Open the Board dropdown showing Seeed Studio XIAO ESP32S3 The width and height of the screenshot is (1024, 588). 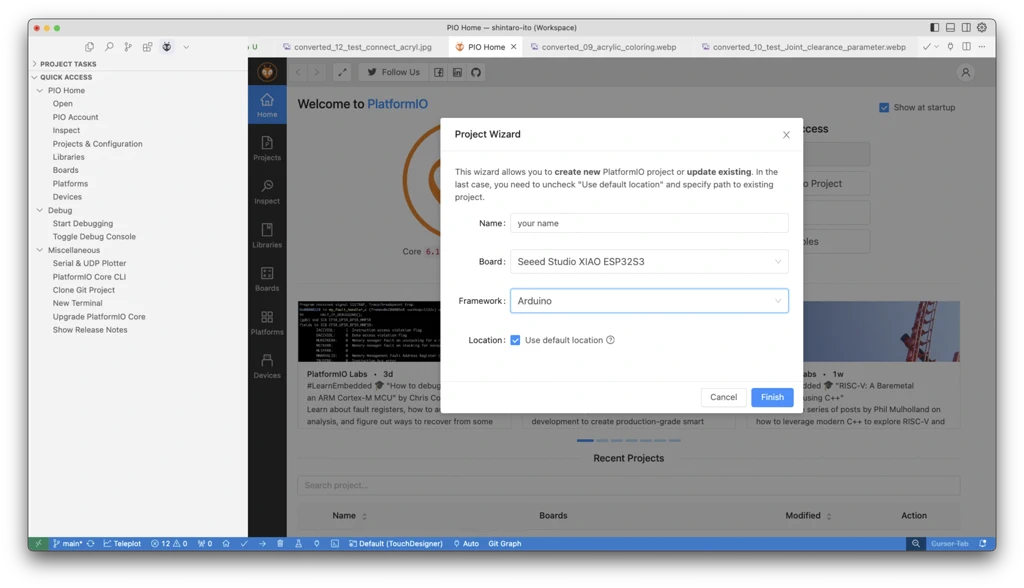[x=649, y=262]
